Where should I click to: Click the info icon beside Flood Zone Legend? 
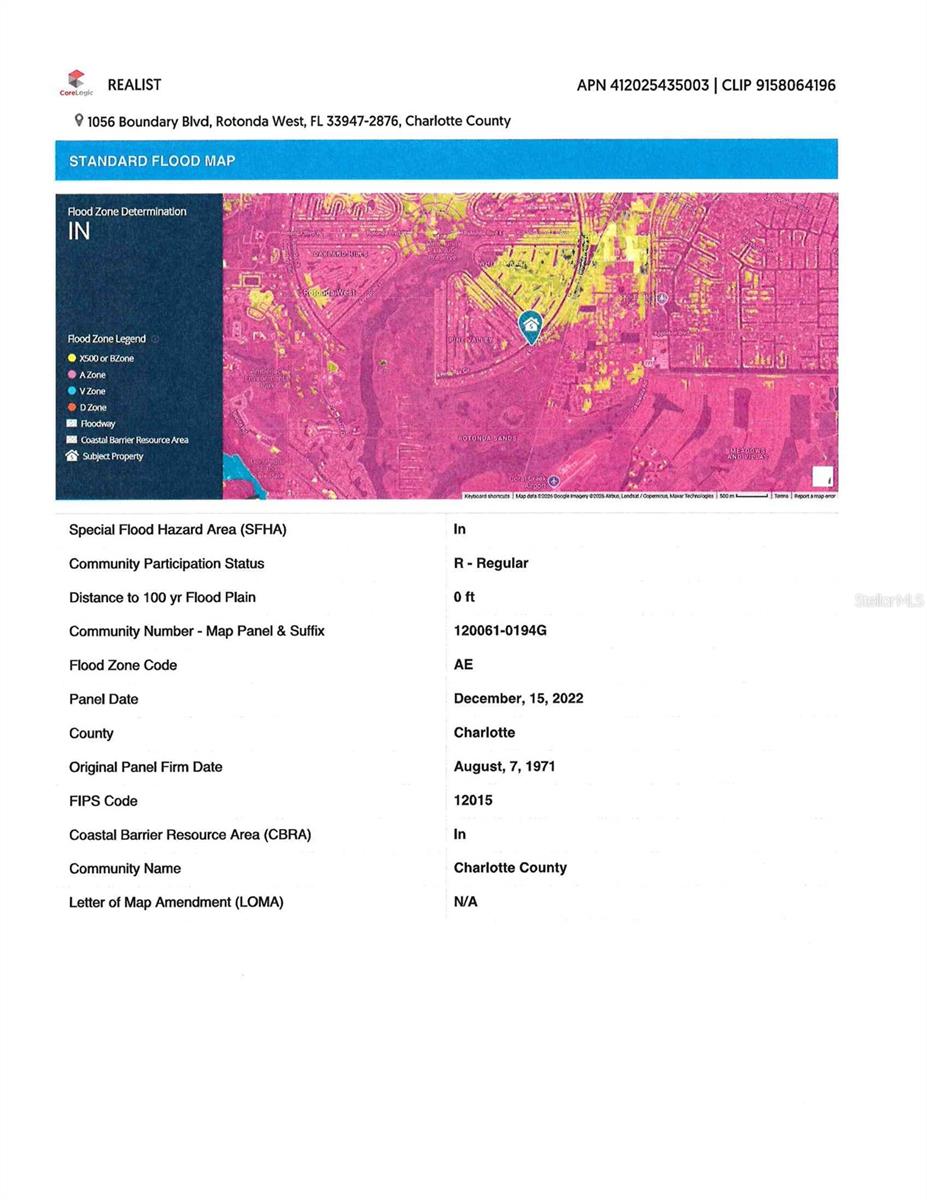click(155, 339)
